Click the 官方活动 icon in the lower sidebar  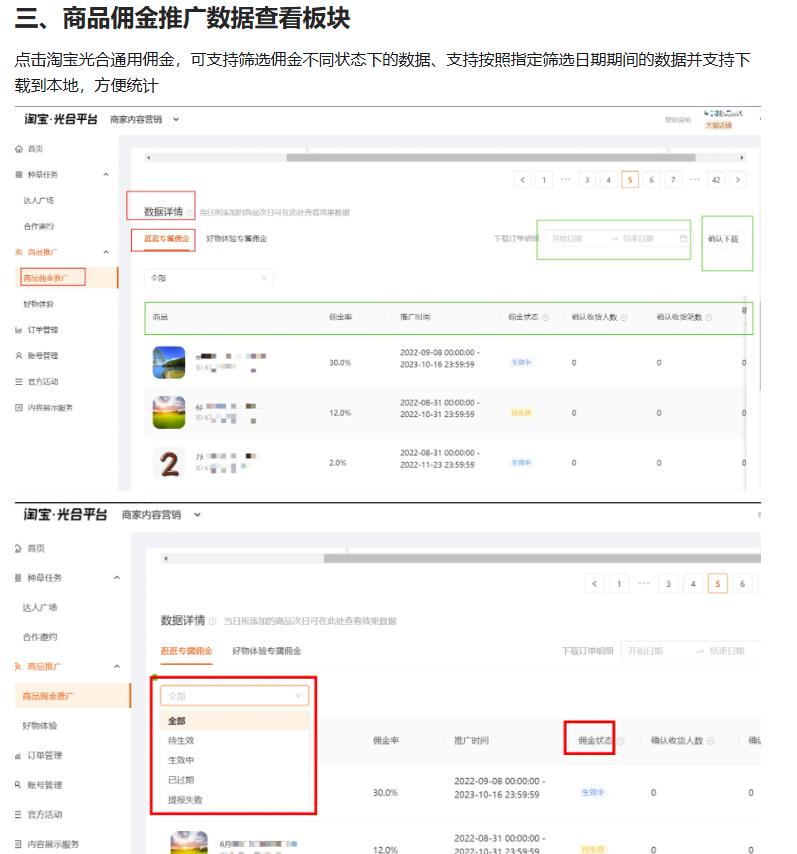[18, 814]
